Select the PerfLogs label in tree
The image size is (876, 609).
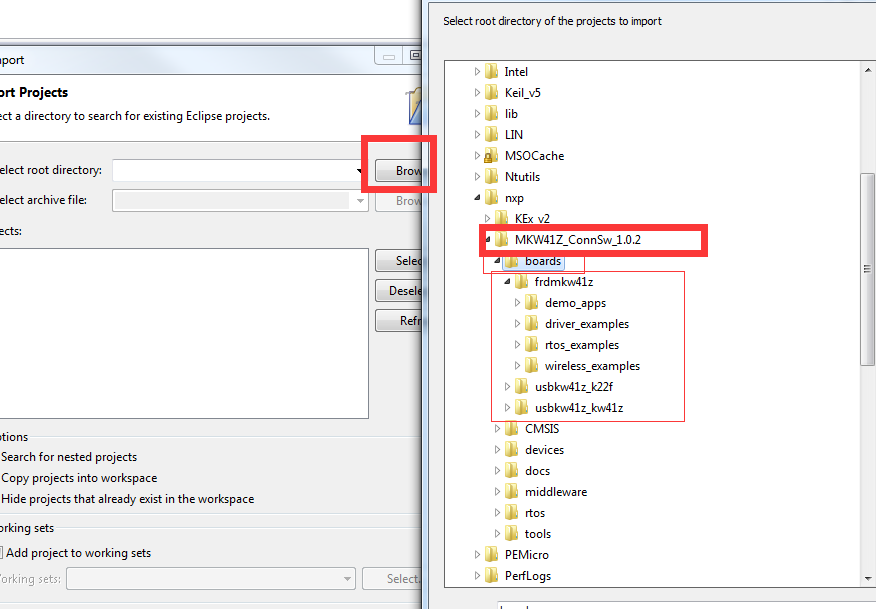pyautogui.click(x=528, y=576)
